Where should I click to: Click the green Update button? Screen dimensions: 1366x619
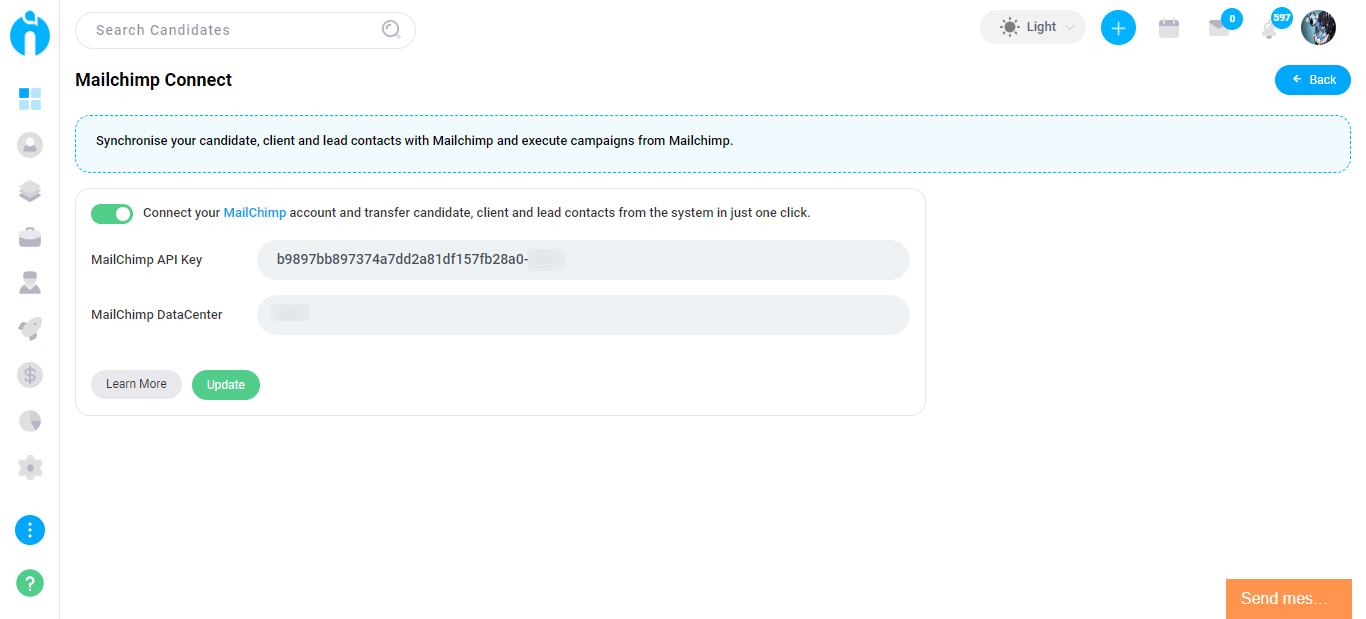coord(226,385)
